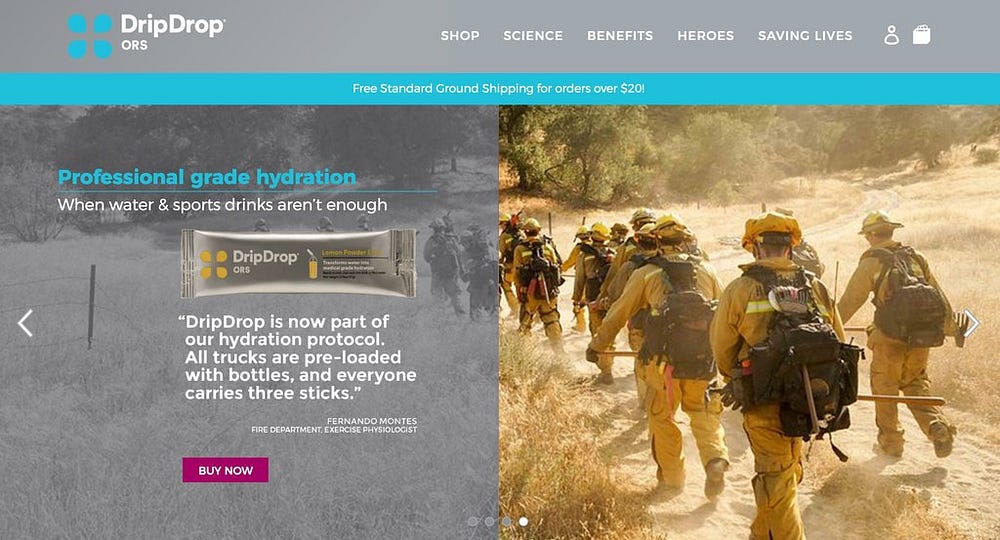The width and height of the screenshot is (1000, 540).
Task: Open the user account icon
Action: tap(891, 35)
